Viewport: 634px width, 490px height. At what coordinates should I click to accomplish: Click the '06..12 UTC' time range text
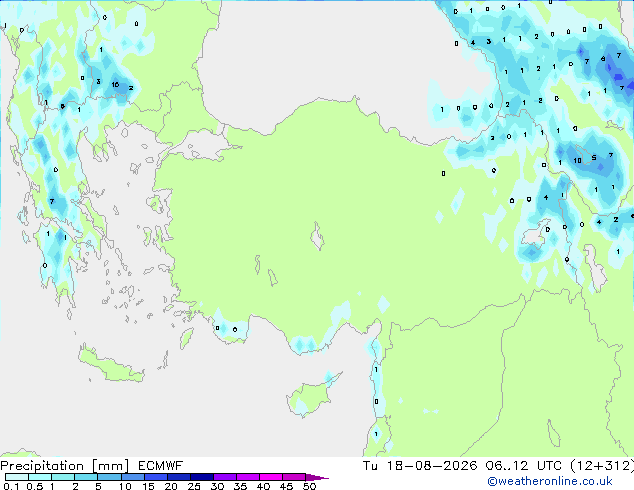click(524, 466)
